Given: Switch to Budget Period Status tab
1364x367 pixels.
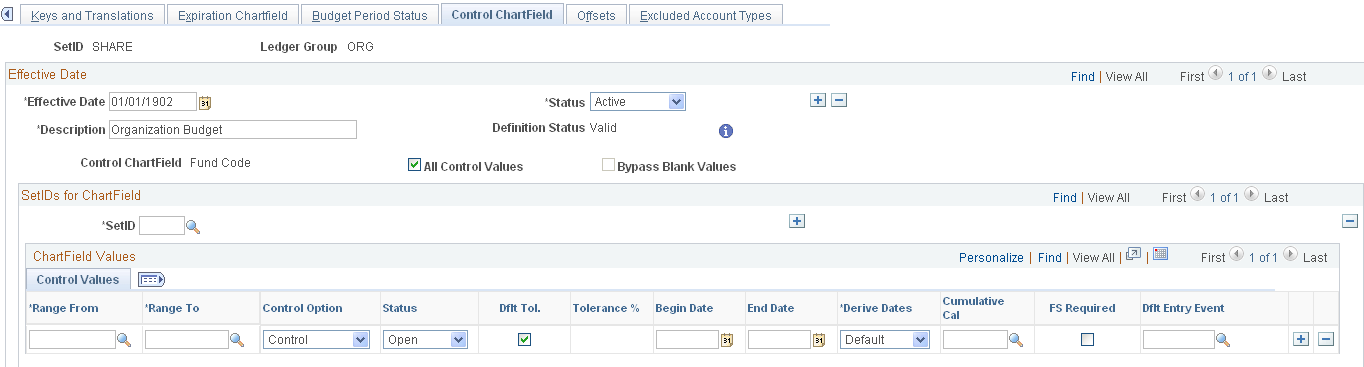Looking at the screenshot, I should (x=369, y=15).
